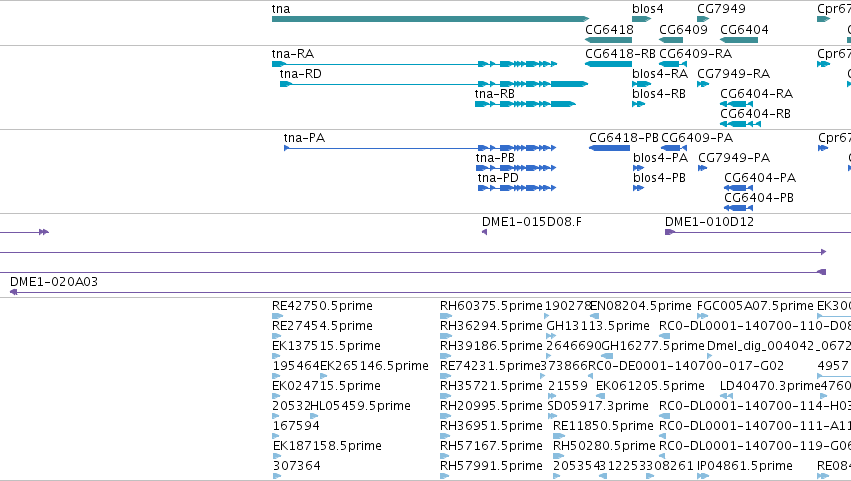
Task: Select the blos4-RB transcript
Action: point(638,104)
